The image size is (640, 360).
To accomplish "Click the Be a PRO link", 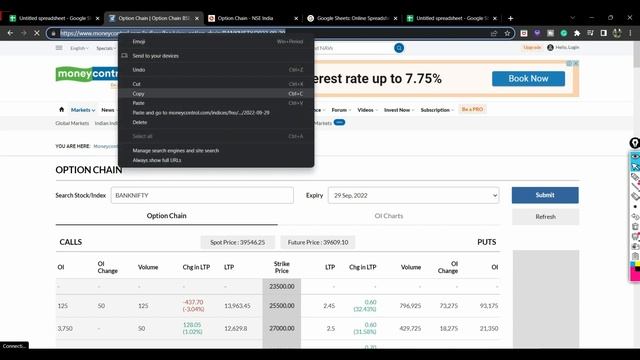I will 472,109.
